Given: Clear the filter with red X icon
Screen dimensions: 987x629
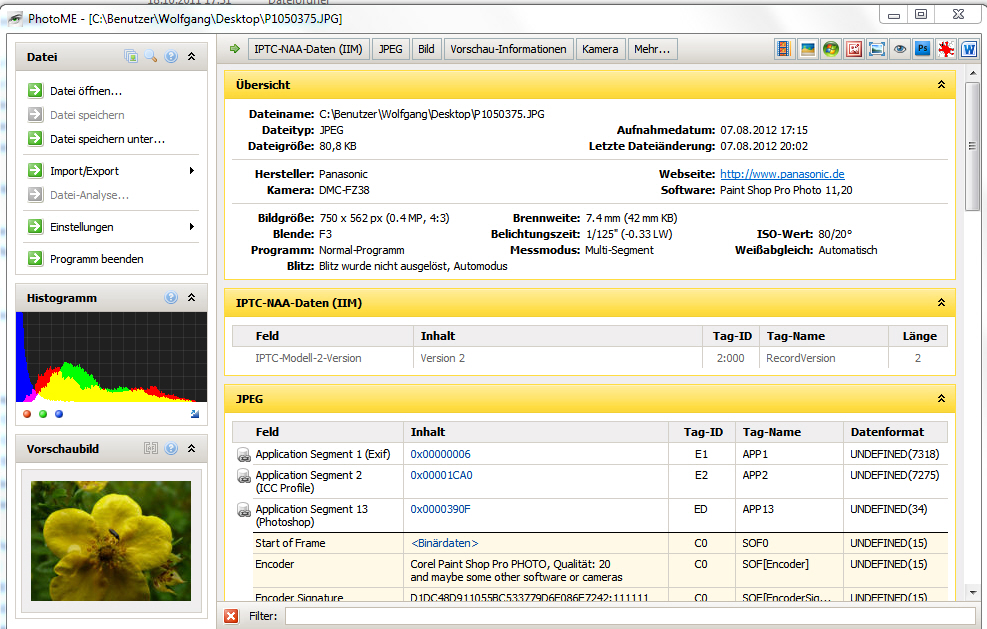Looking at the screenshot, I should click(x=232, y=616).
